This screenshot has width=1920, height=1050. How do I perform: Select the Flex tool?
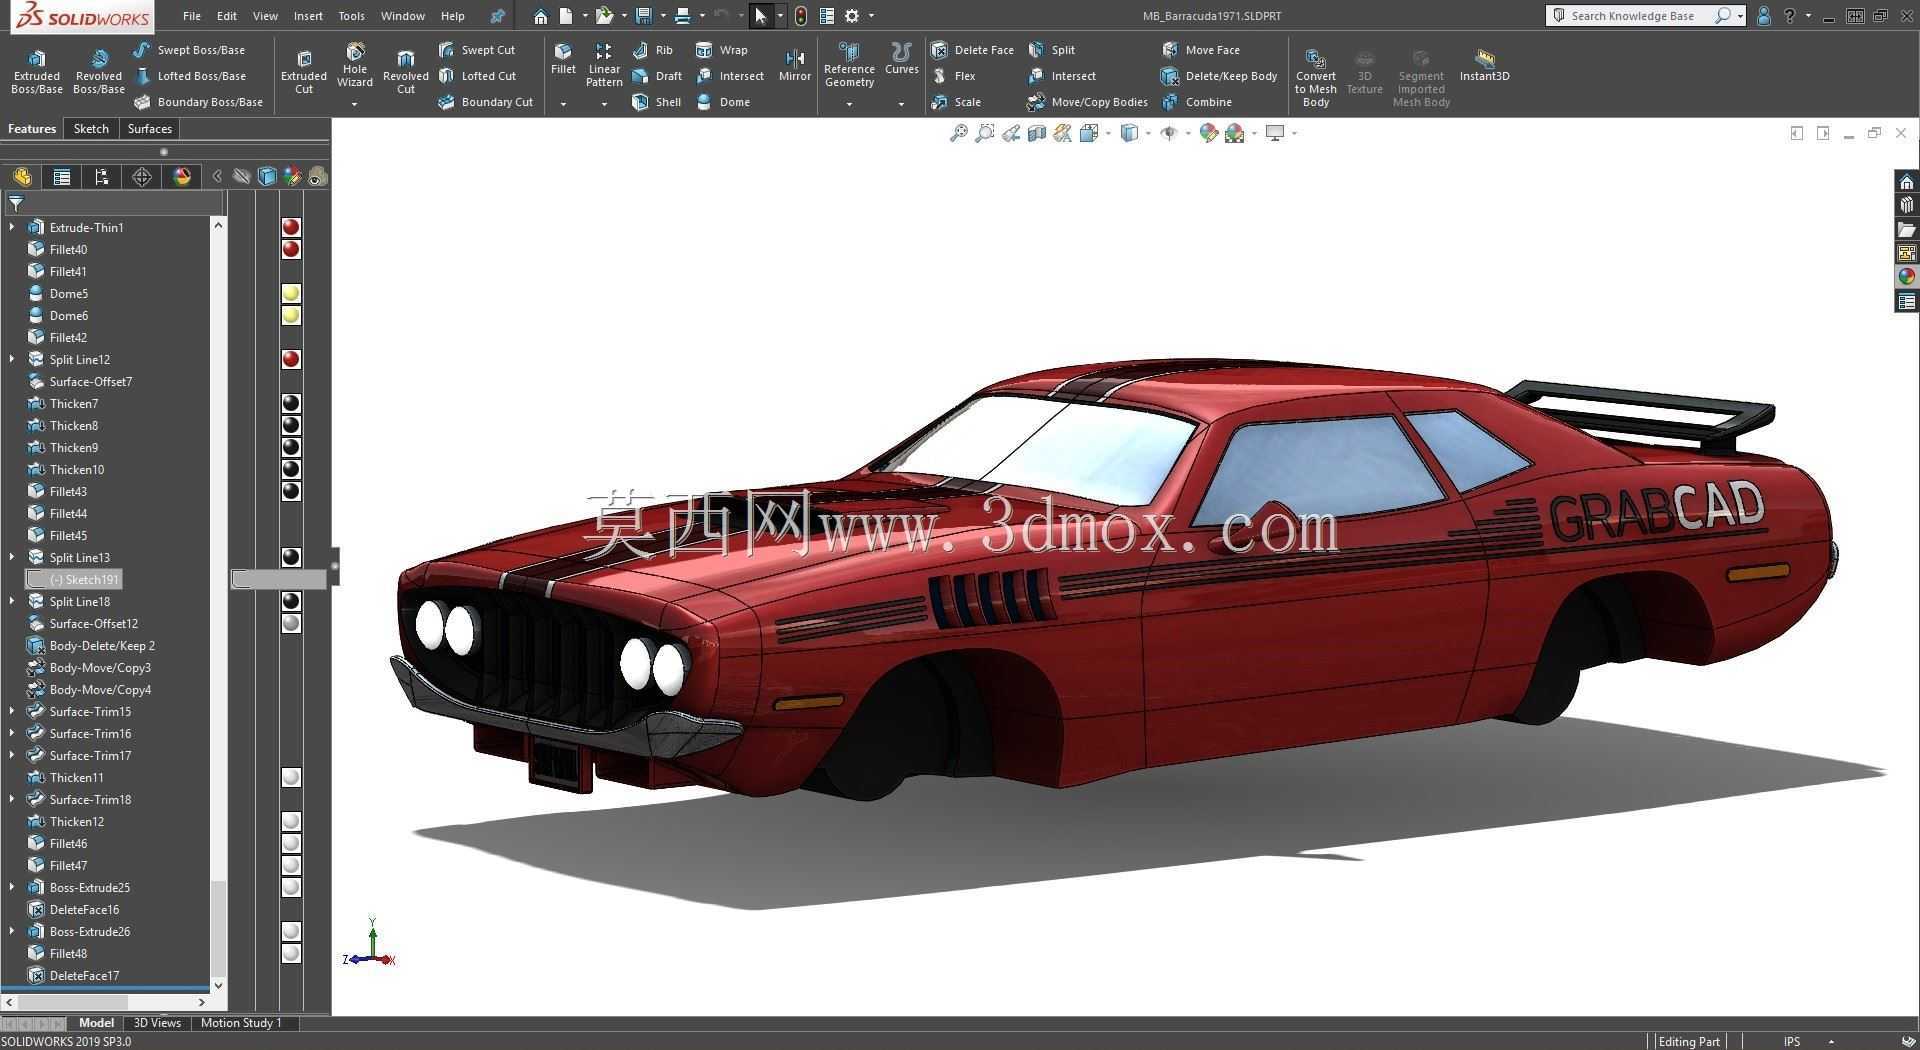(x=953, y=76)
